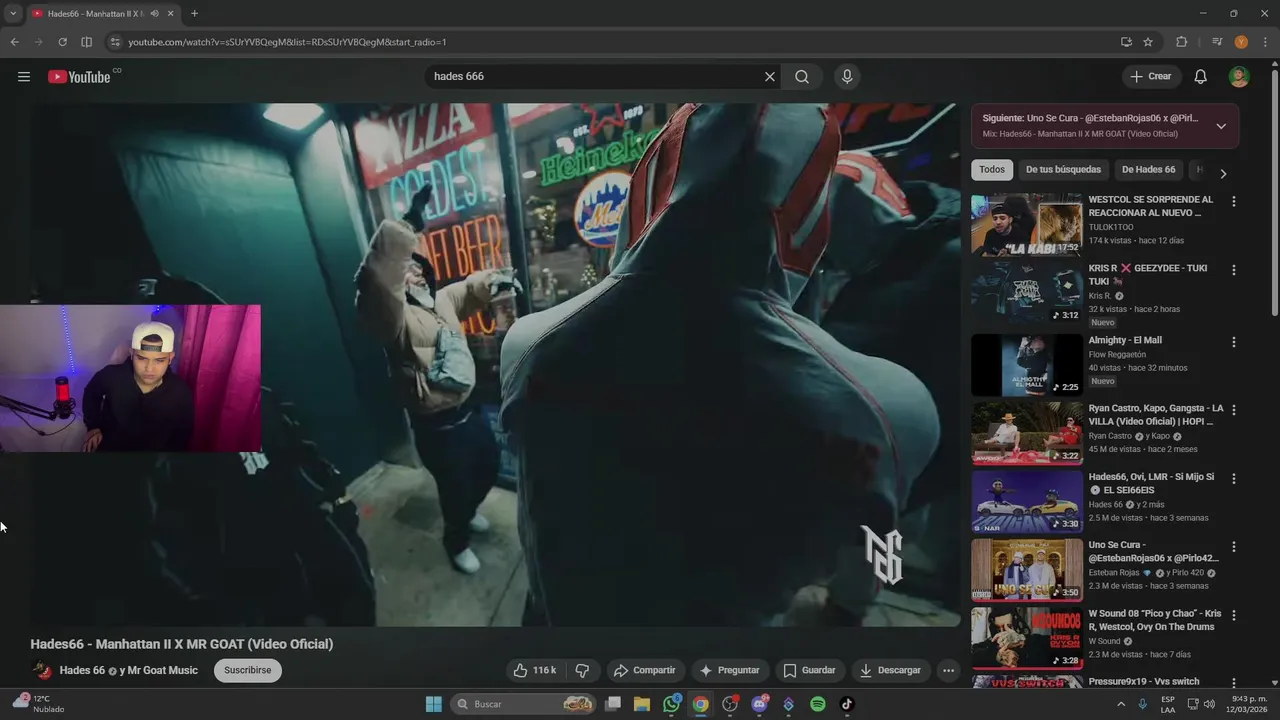Subscribe with the Suscribirse button
Viewport: 1280px width, 720px height.
pyautogui.click(x=248, y=670)
